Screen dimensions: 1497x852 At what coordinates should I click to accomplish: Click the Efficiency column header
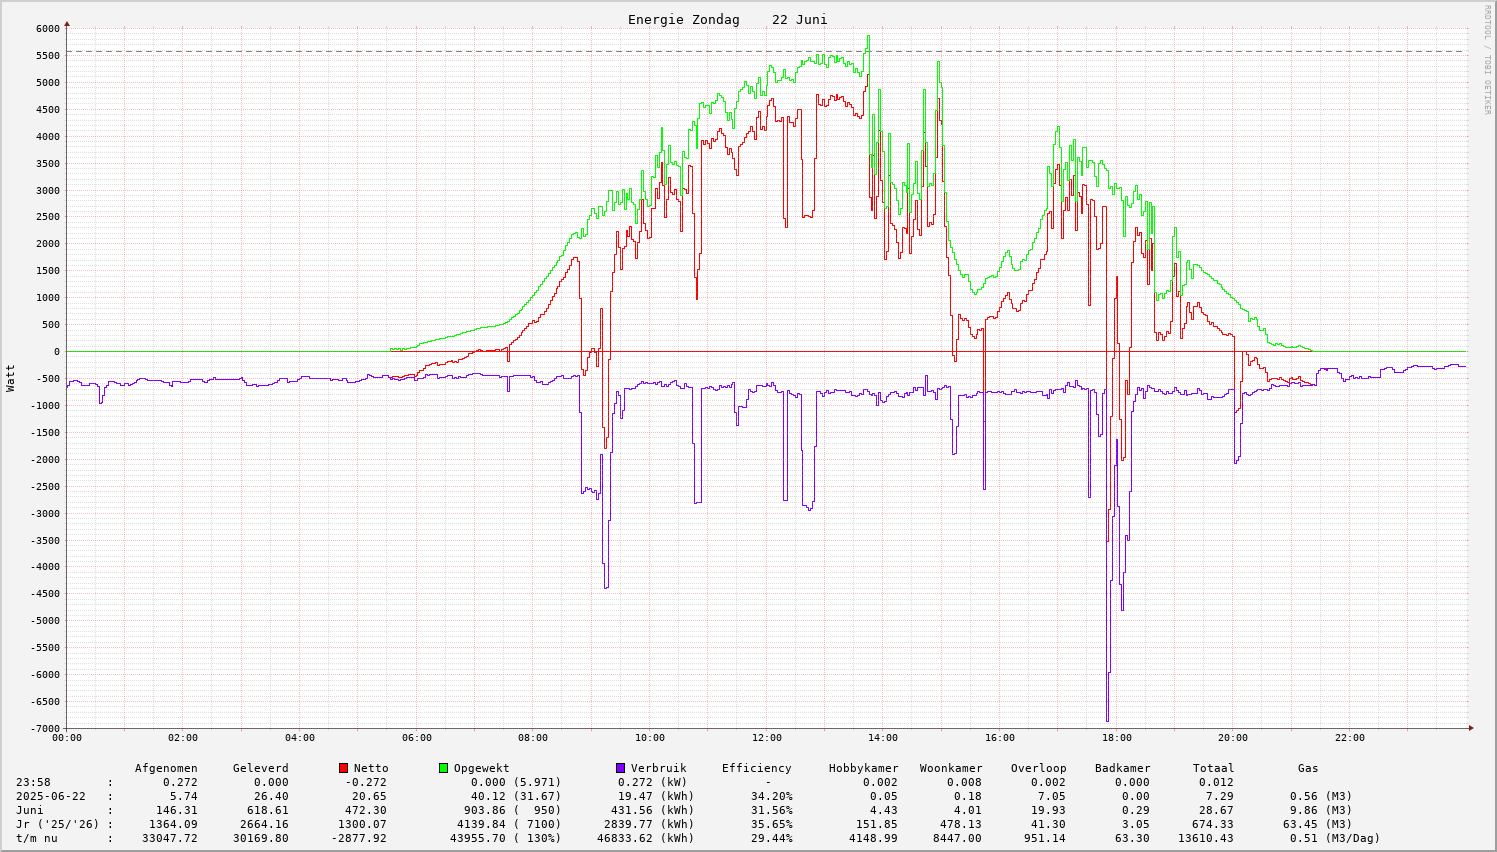(x=756, y=768)
